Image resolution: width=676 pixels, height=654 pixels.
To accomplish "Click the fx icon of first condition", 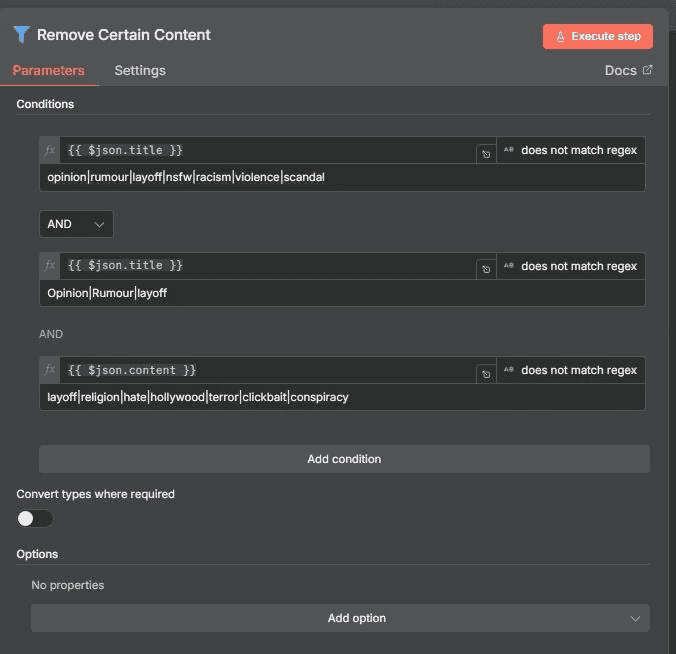I will coord(50,150).
